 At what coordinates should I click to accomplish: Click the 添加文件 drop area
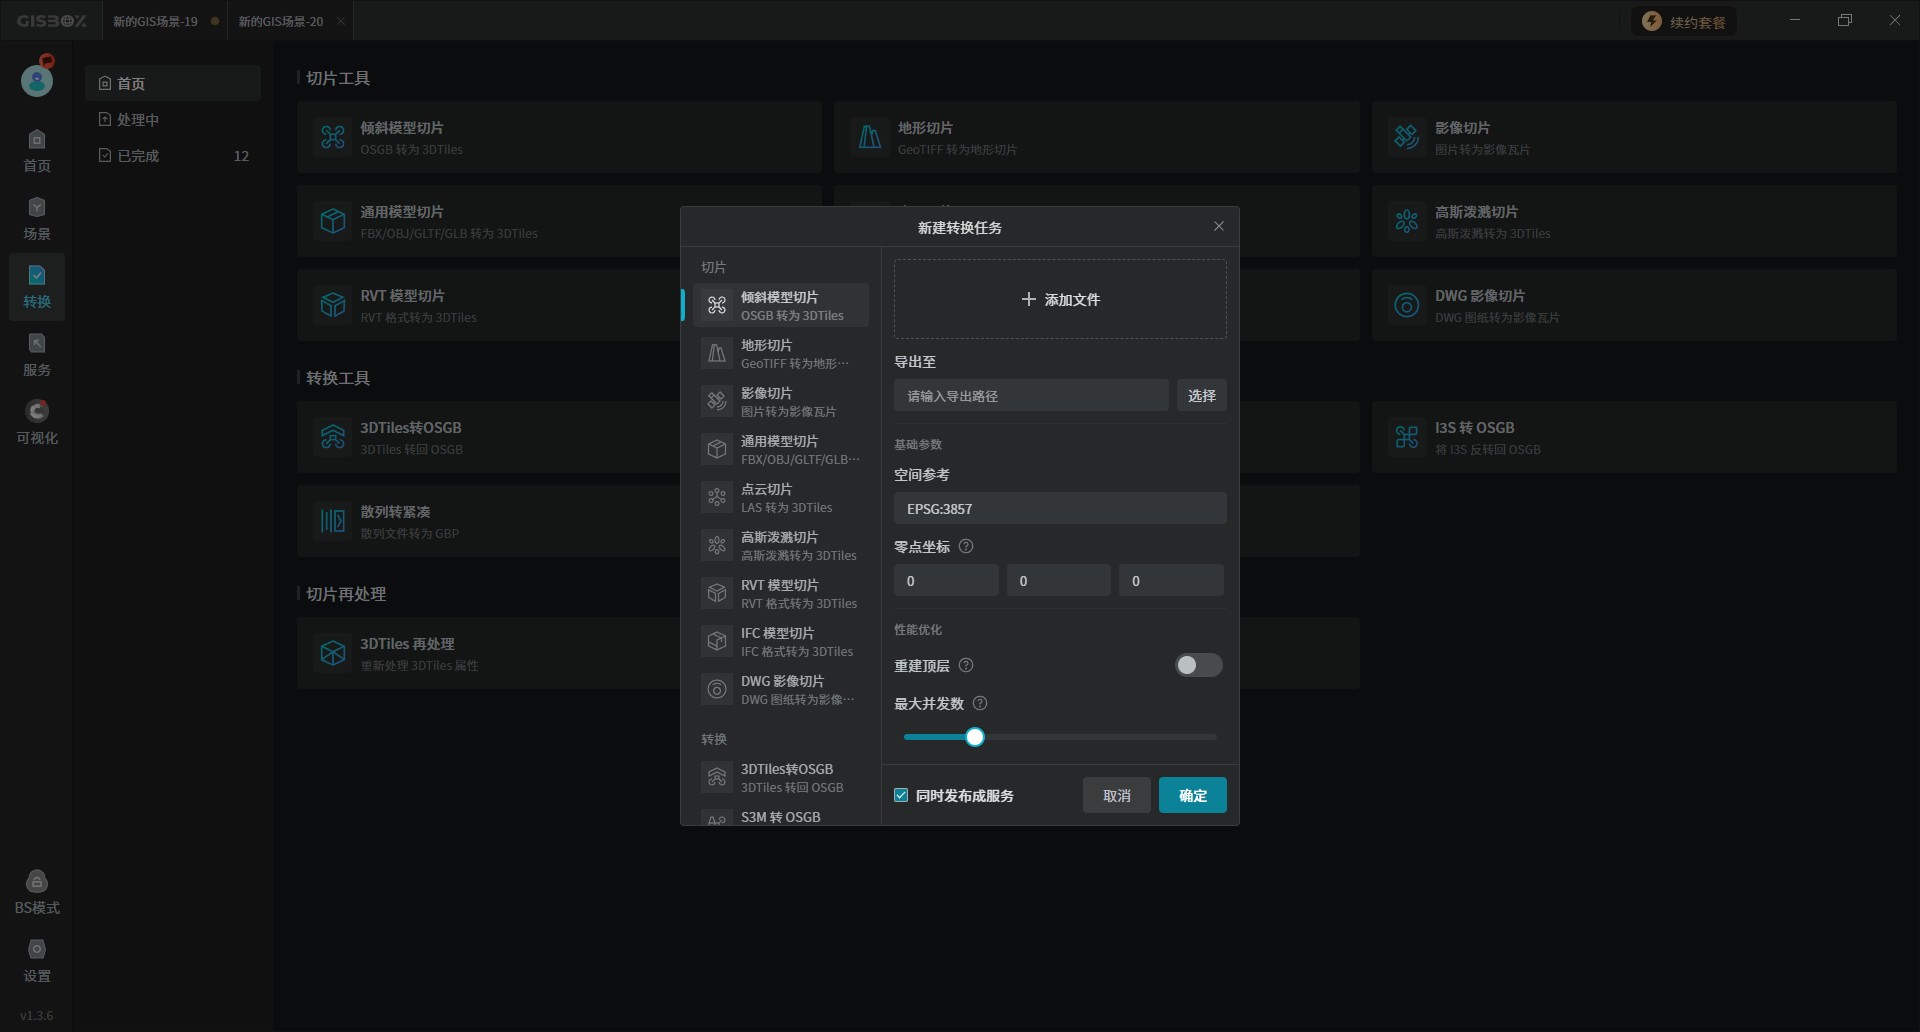click(1059, 300)
